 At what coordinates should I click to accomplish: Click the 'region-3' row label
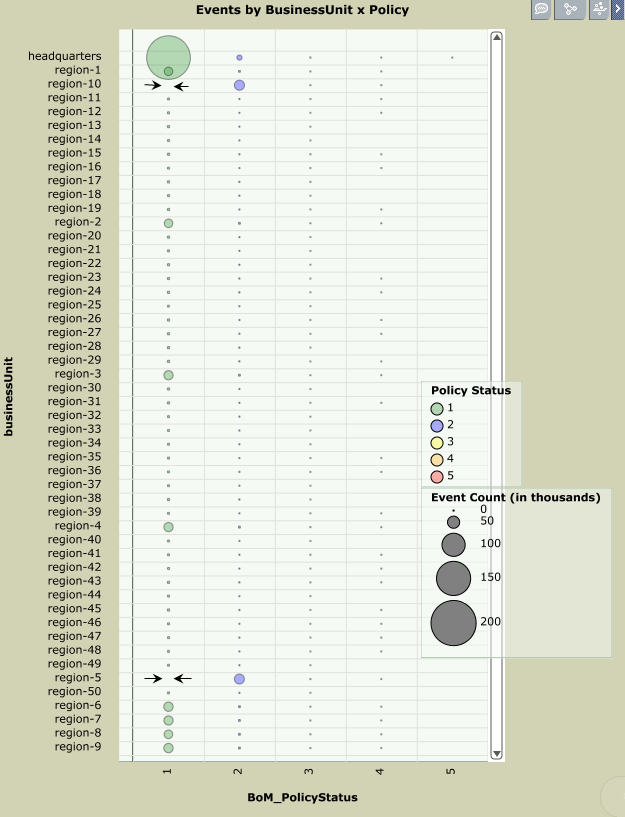tap(78, 374)
